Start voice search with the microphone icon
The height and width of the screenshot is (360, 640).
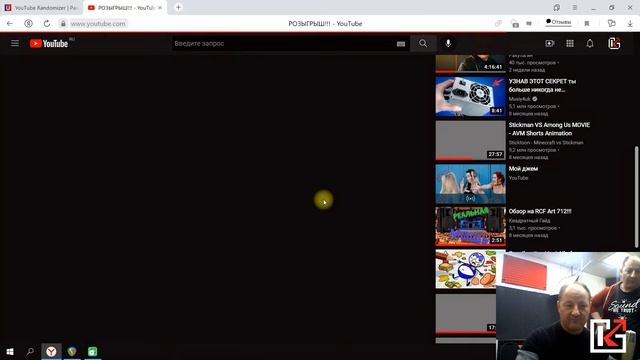pyautogui.click(x=448, y=43)
